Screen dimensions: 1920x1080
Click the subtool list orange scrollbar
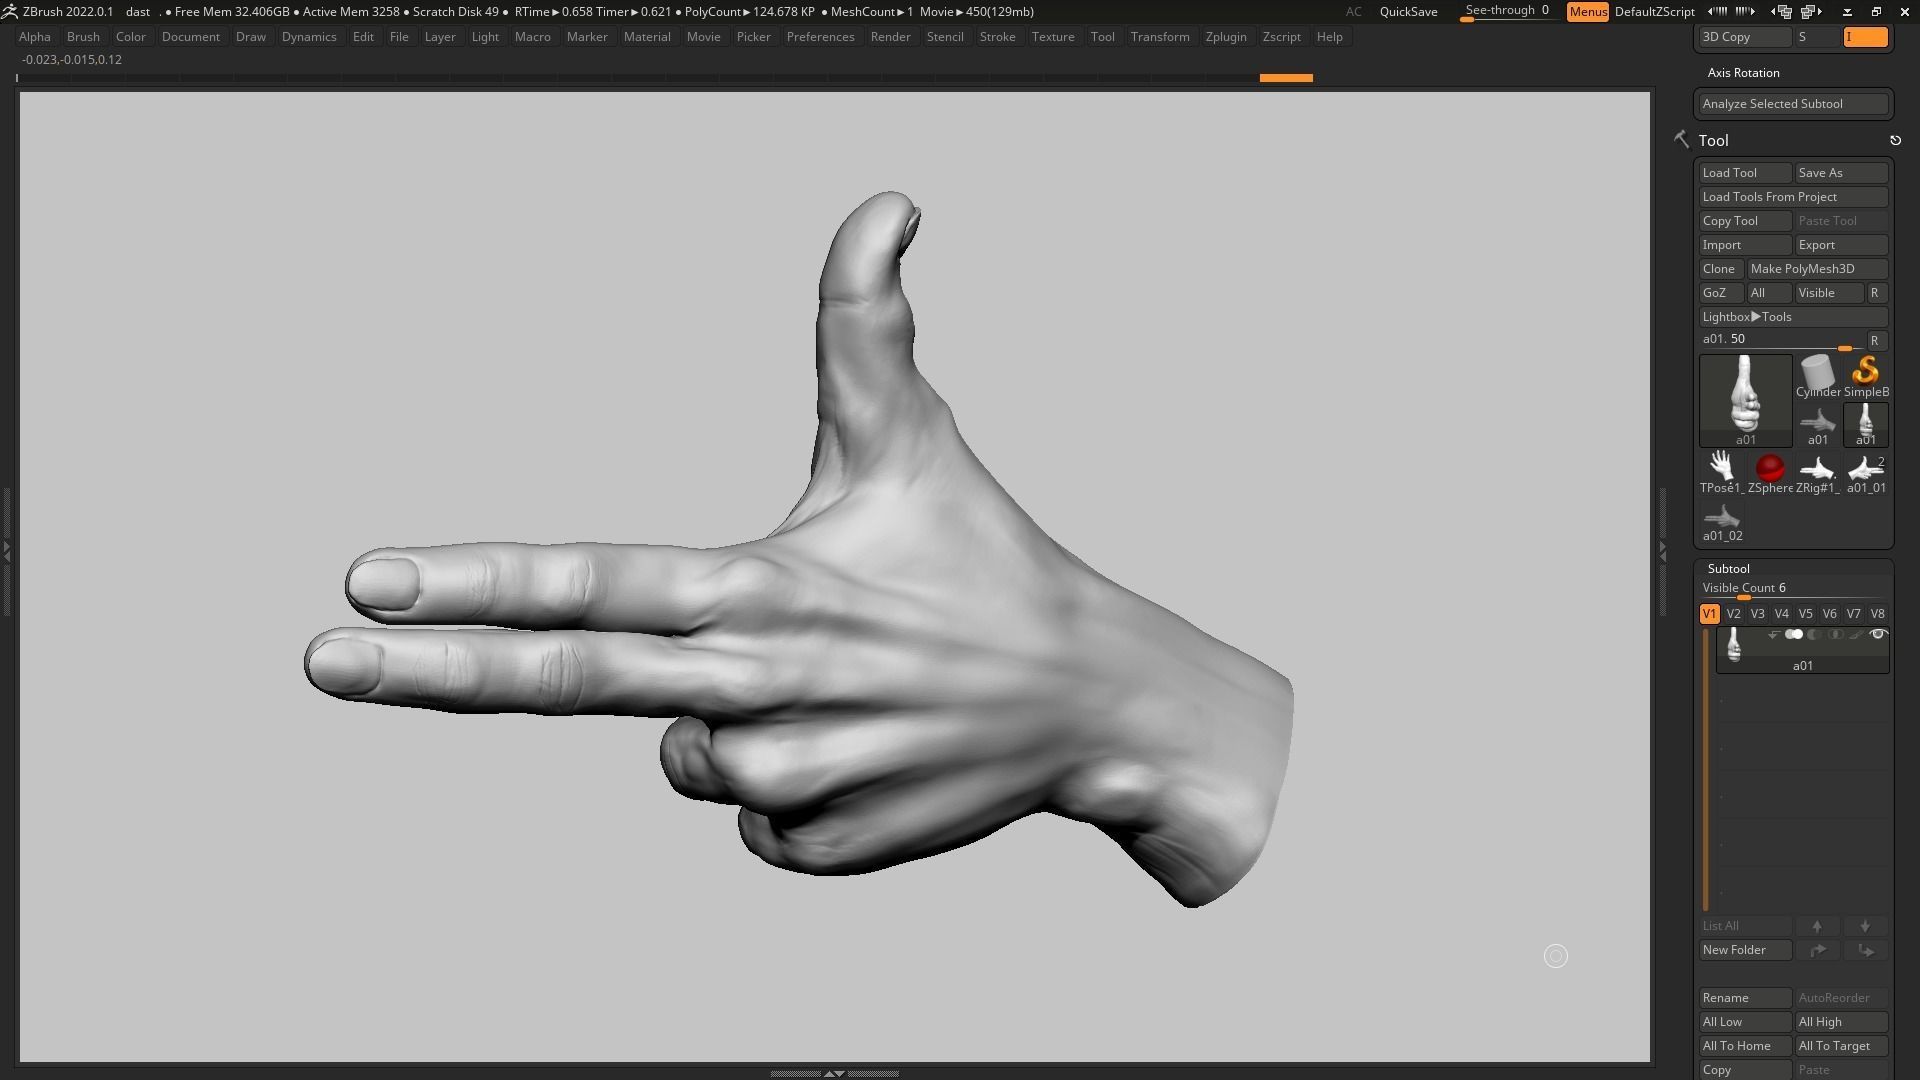click(1706, 770)
